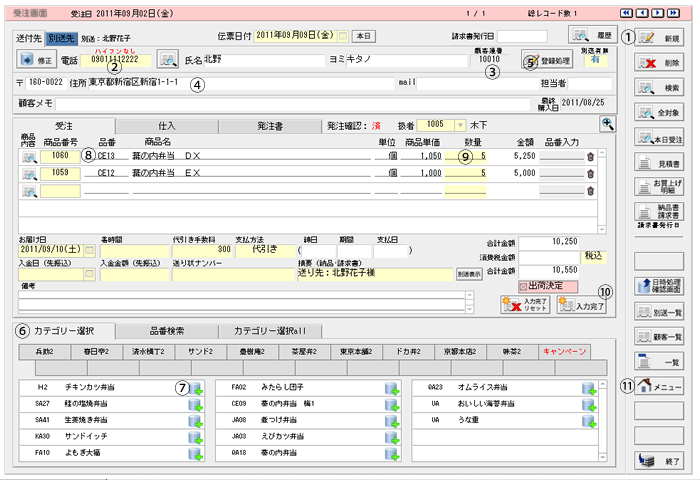This screenshot has width=700, height=480.
Task: Go to メニュー with the house icon
Action: pyautogui.click(x=660, y=387)
